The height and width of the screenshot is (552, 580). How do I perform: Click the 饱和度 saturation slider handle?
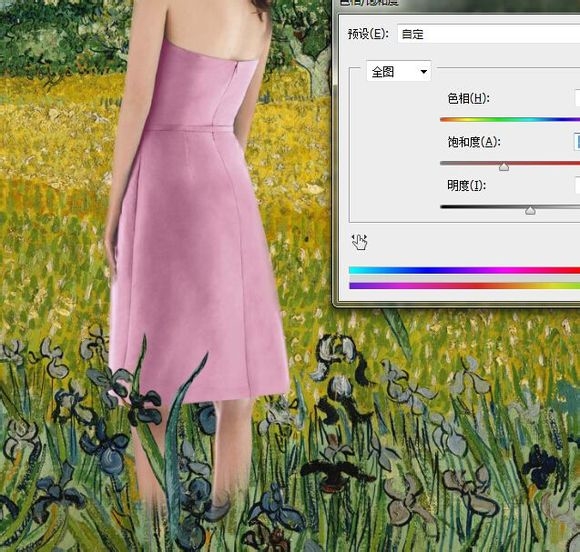pyautogui.click(x=504, y=167)
